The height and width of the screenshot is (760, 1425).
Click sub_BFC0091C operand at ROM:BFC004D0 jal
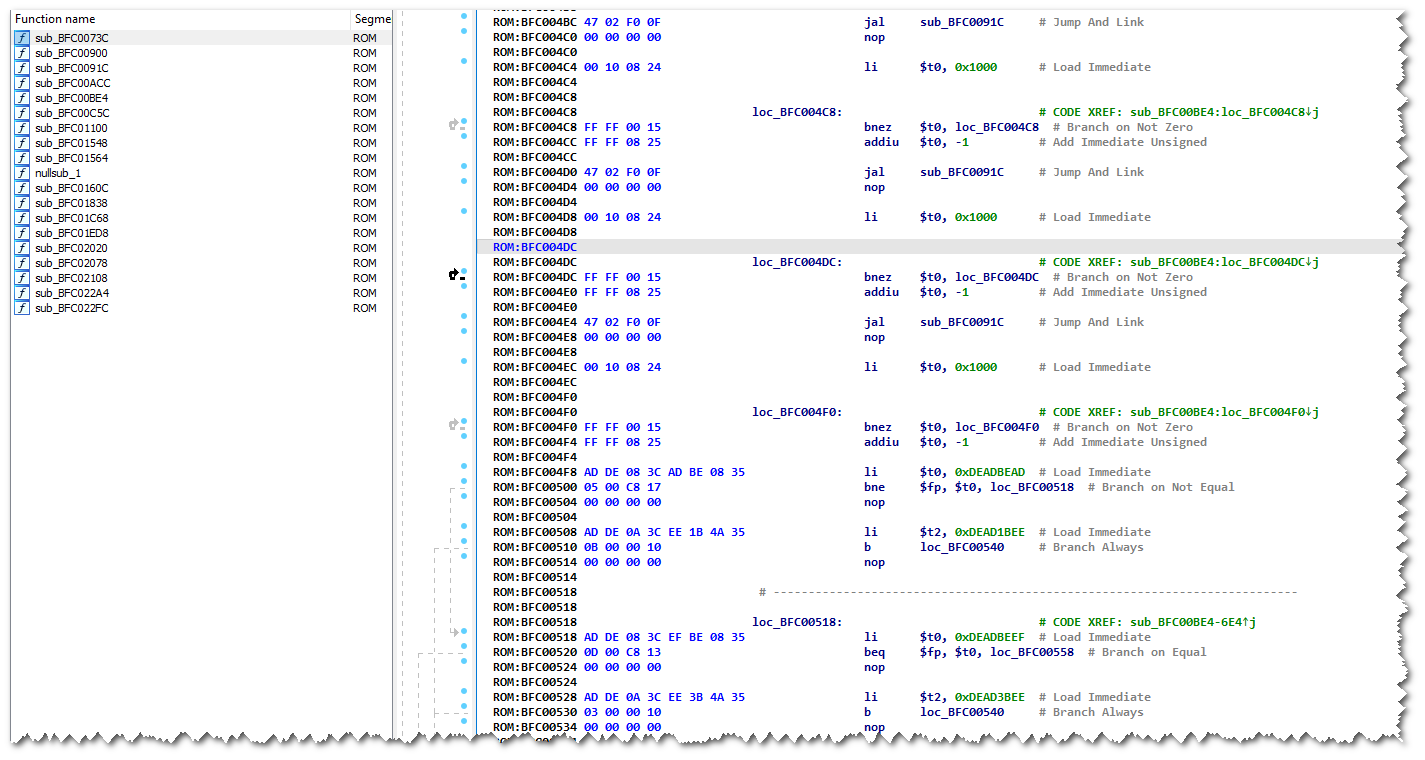pos(962,172)
